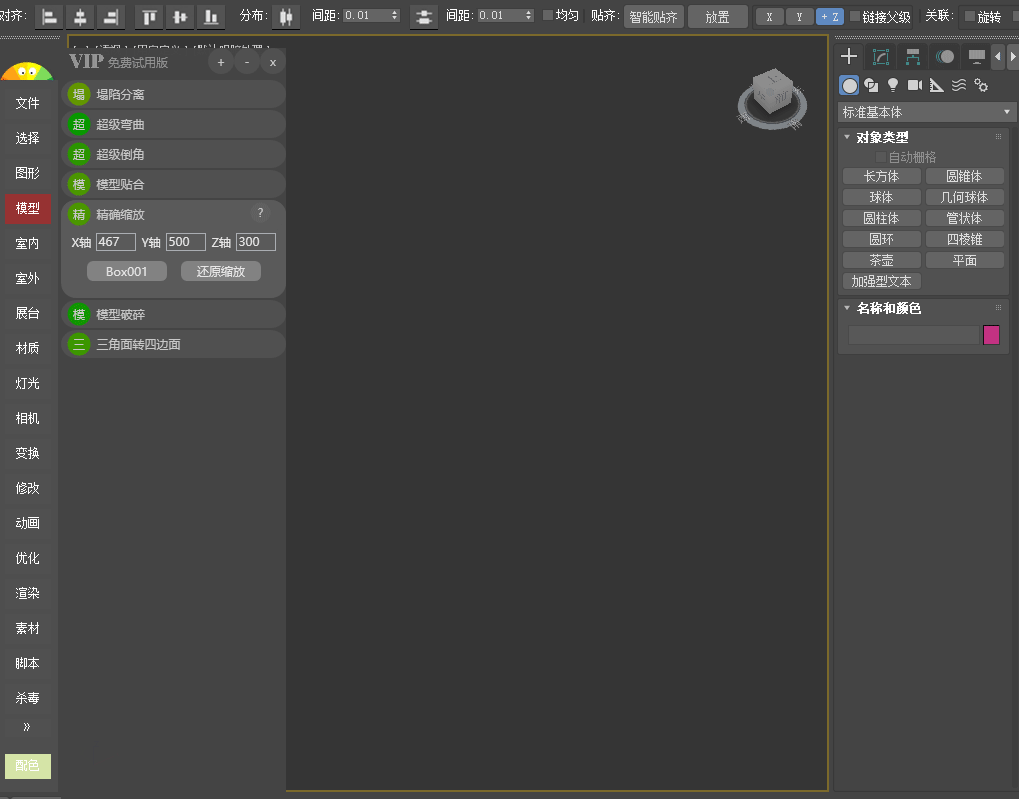Open the Modify panel tab icon

tap(880, 56)
